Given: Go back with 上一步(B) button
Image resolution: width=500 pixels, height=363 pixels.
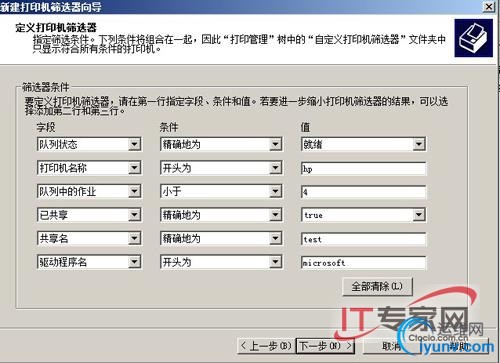Looking at the screenshot, I should [266, 346].
